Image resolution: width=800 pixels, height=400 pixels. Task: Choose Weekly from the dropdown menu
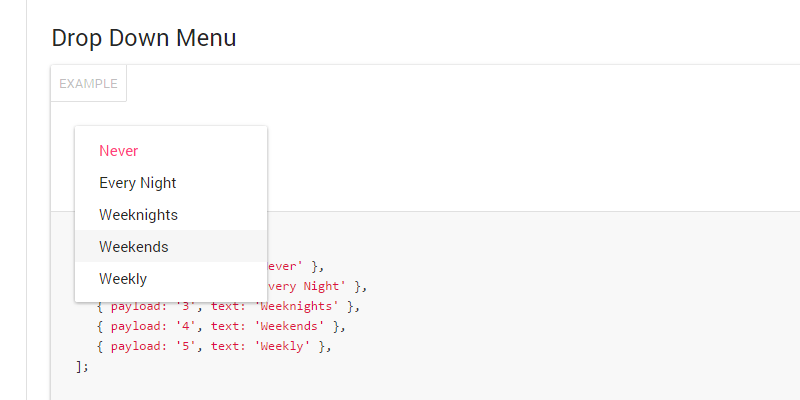click(x=123, y=279)
